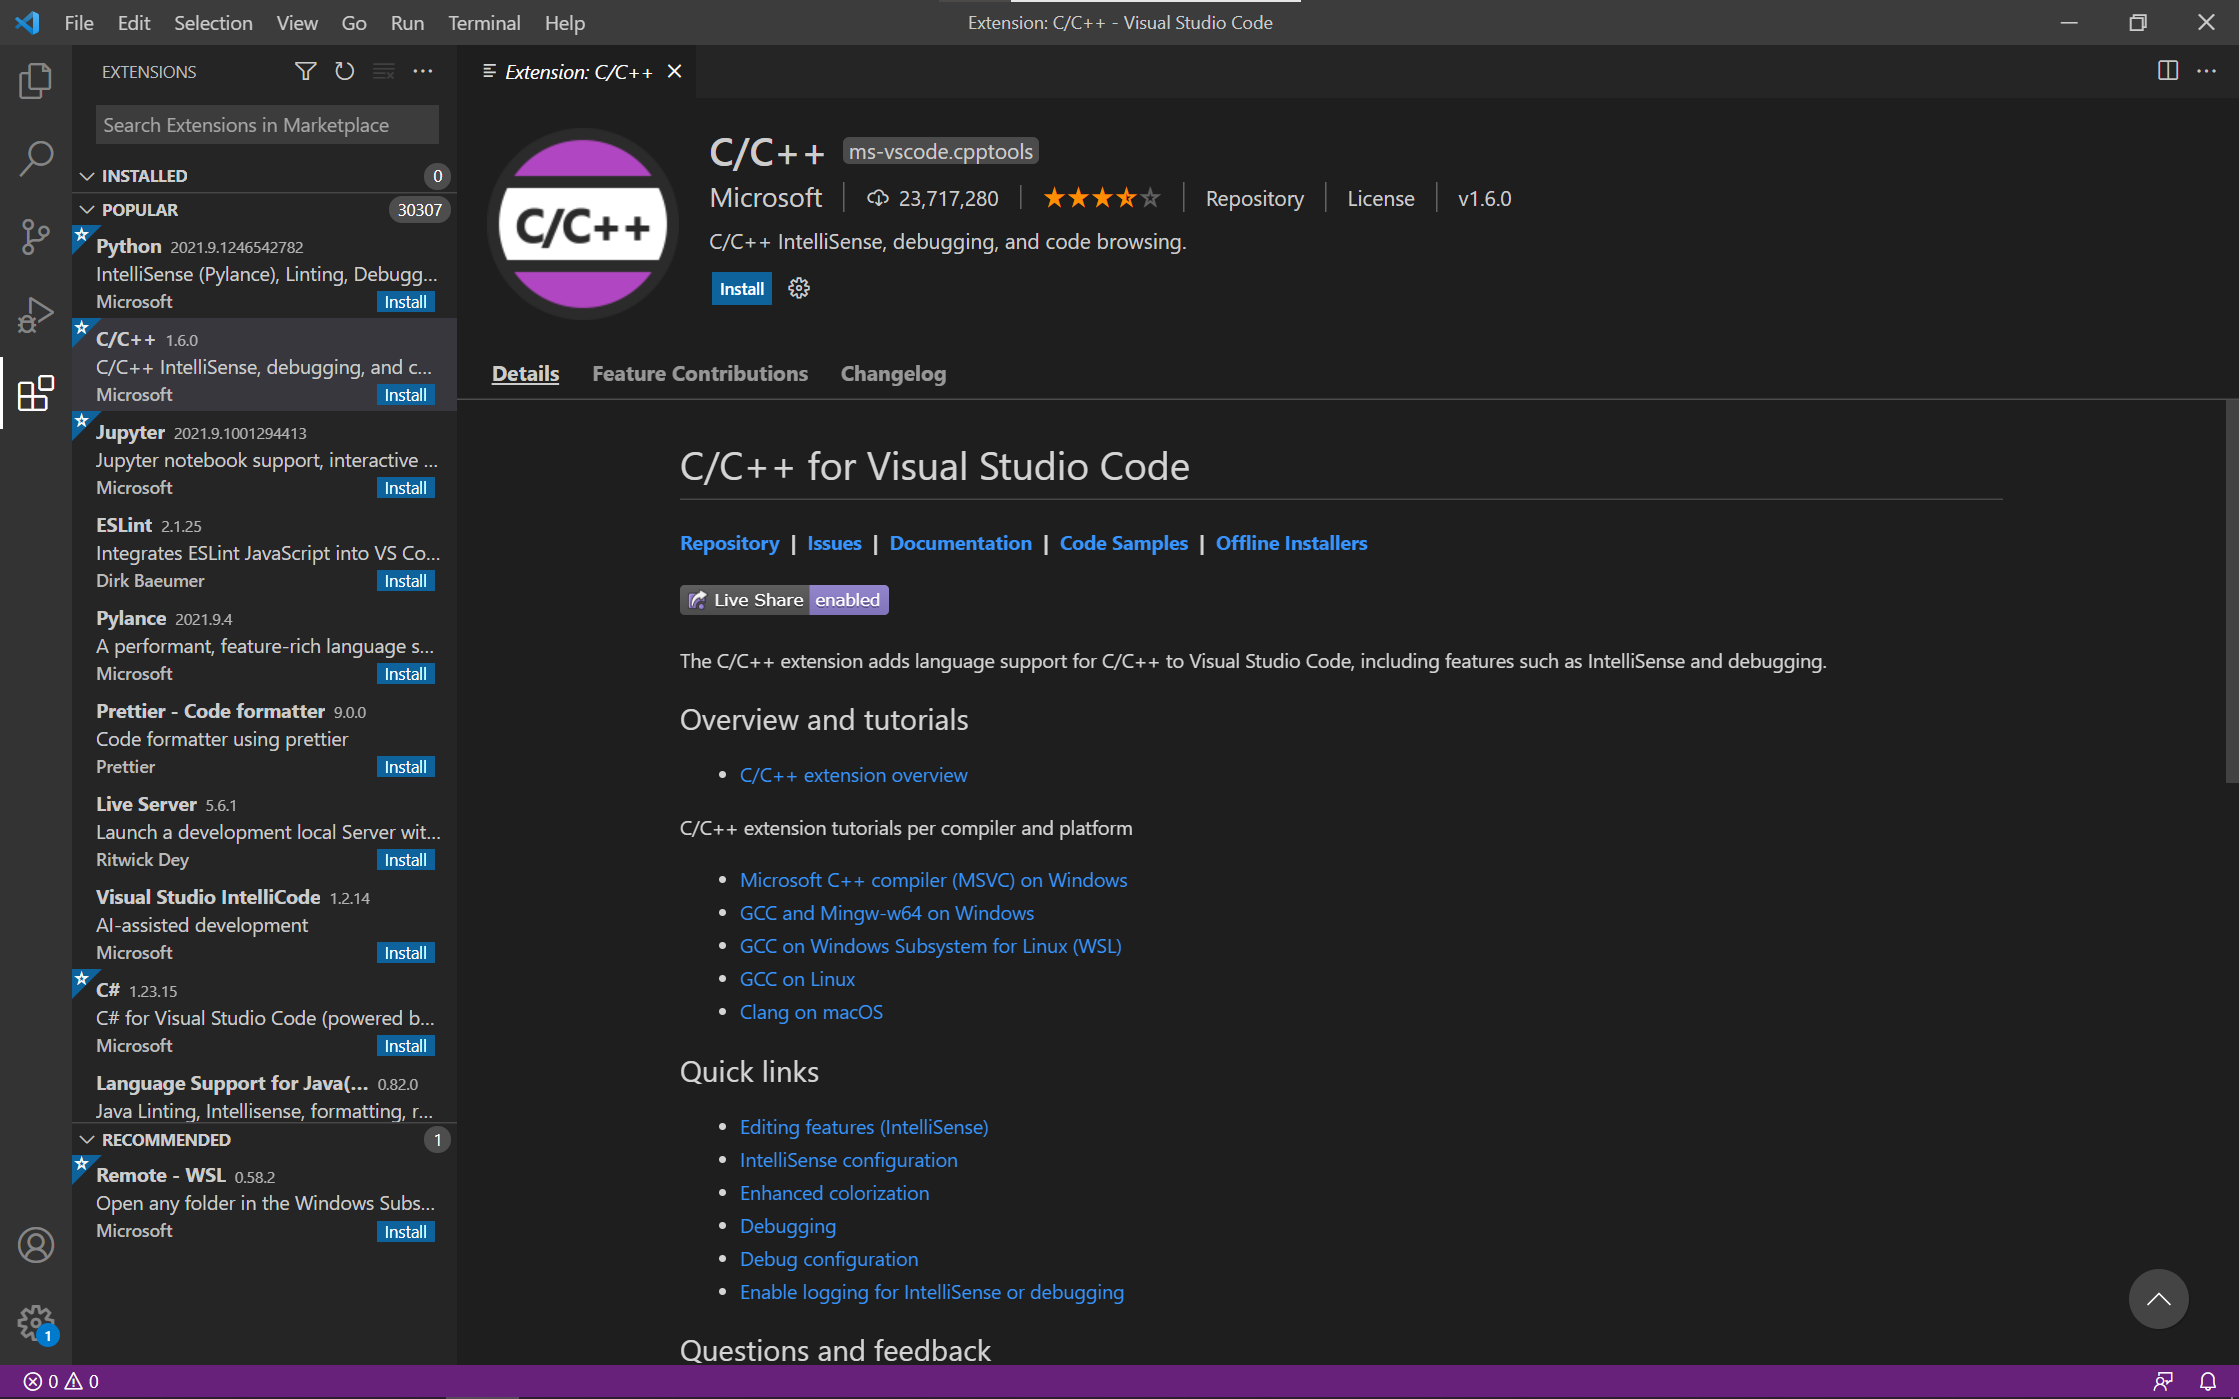Install the ESLint extension

click(x=405, y=581)
